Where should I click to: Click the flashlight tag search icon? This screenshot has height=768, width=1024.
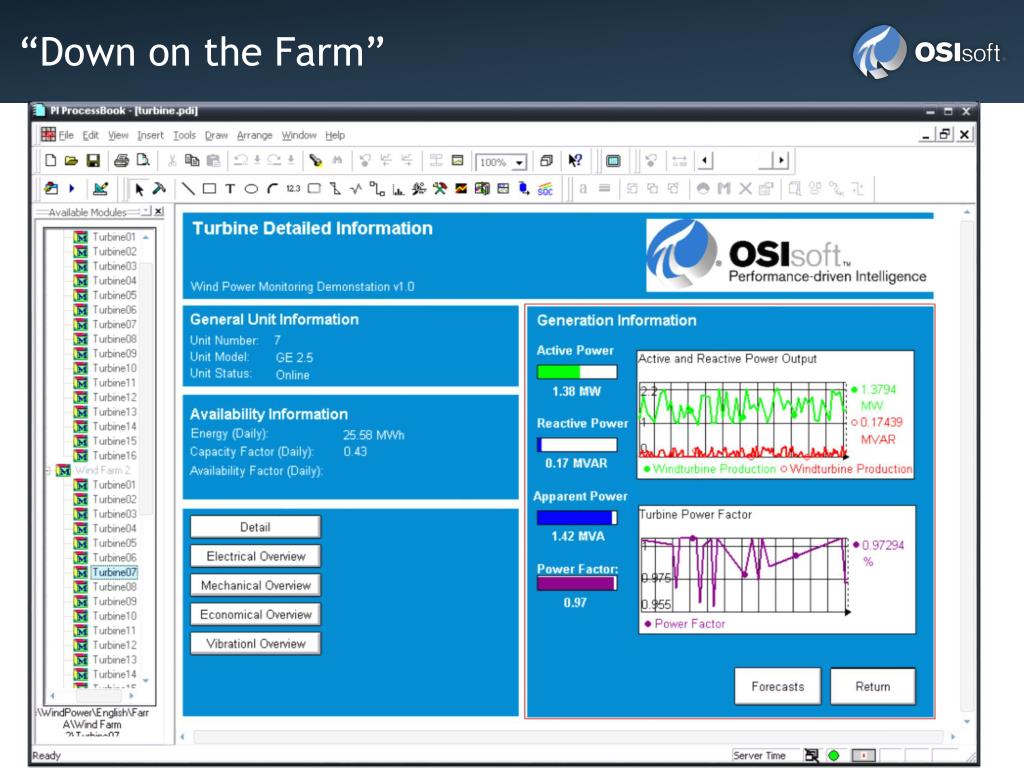coord(315,160)
